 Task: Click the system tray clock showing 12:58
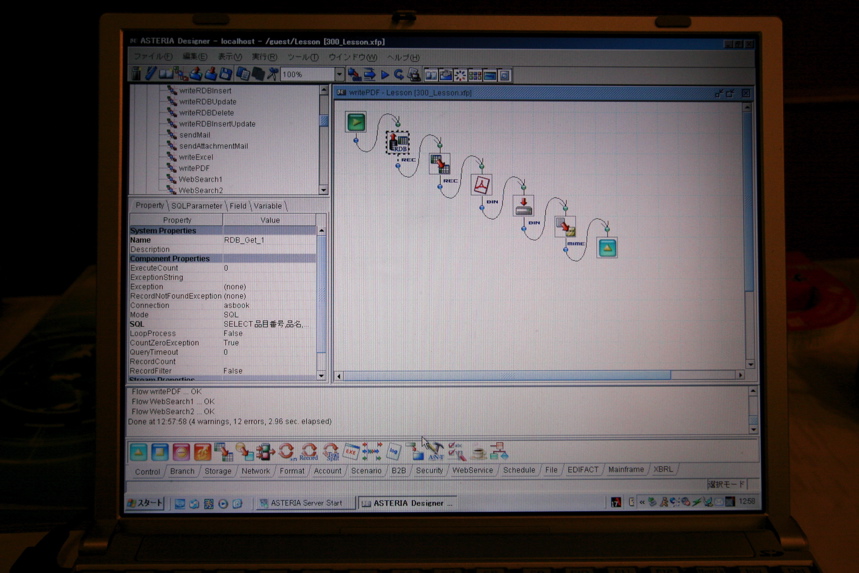[x=746, y=501]
